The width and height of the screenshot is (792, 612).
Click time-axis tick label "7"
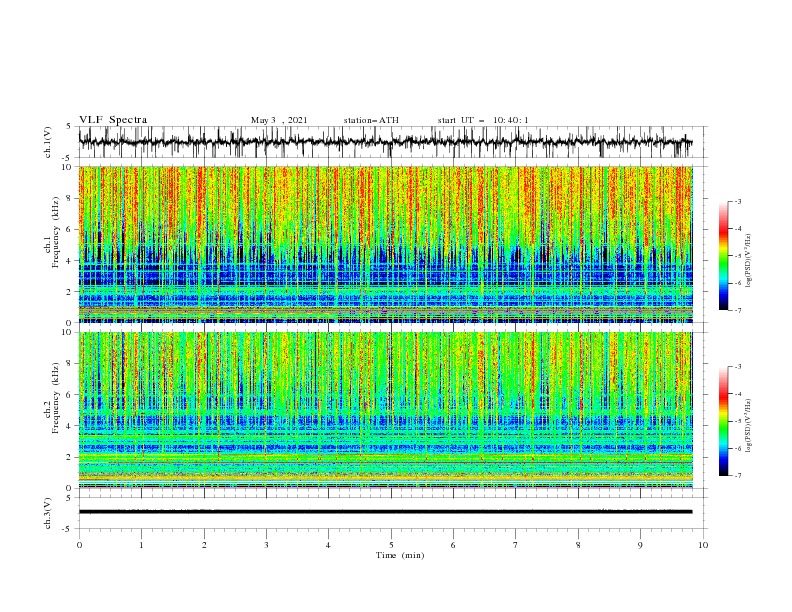516,545
